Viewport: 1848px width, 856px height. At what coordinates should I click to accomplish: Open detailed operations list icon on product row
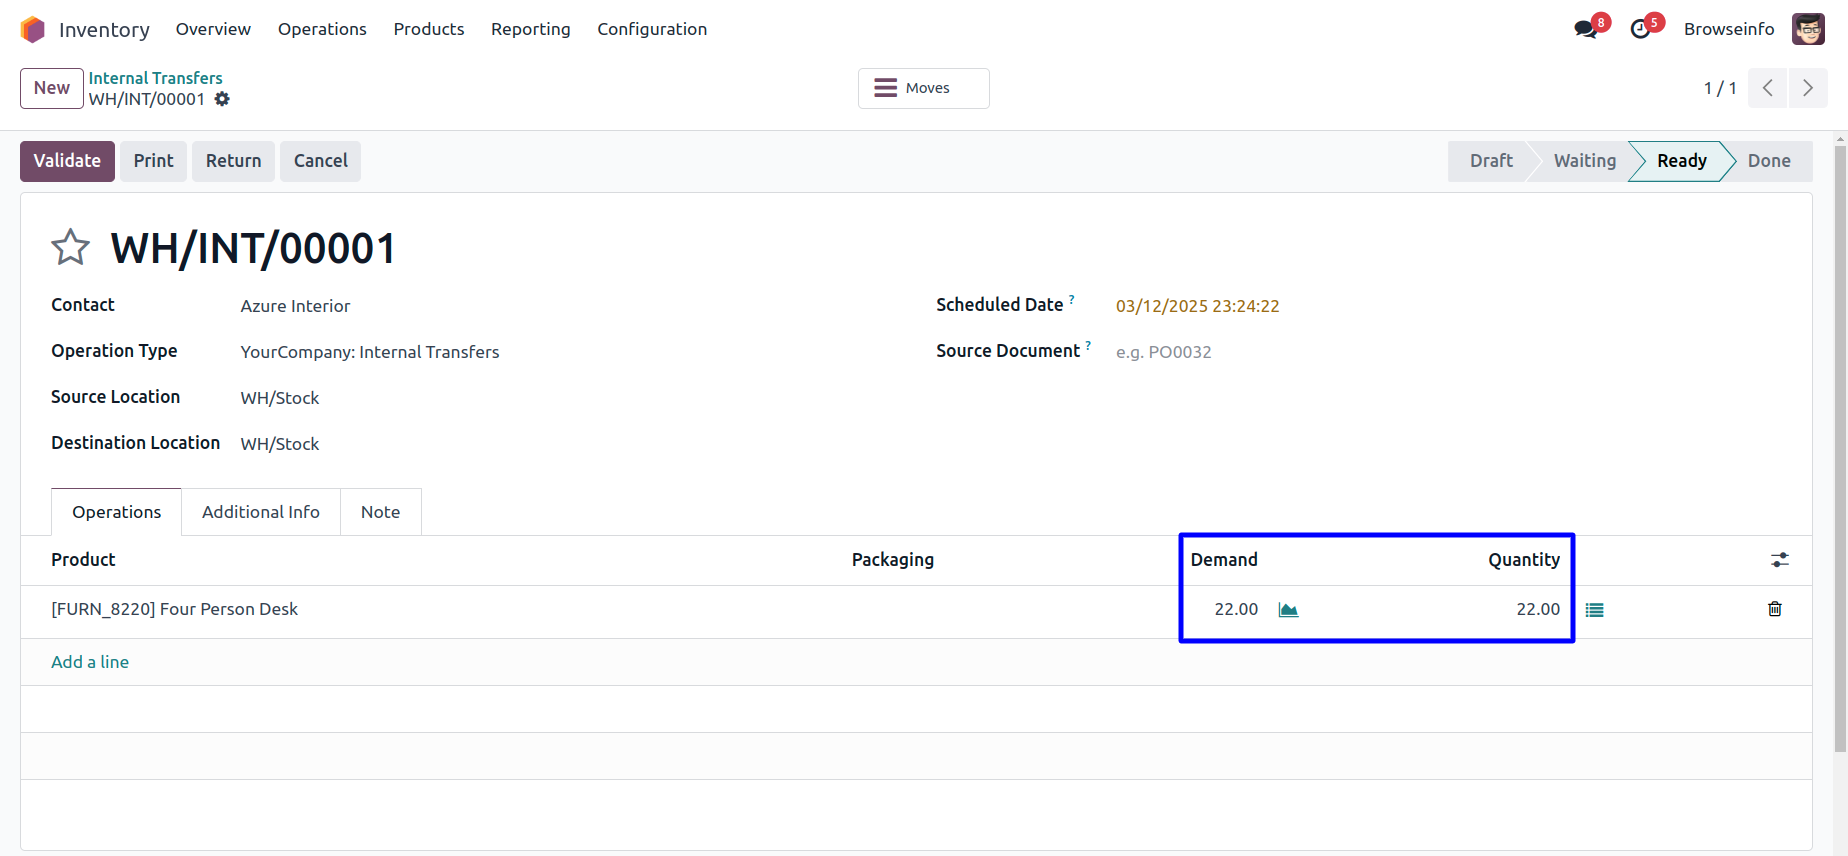coord(1594,610)
